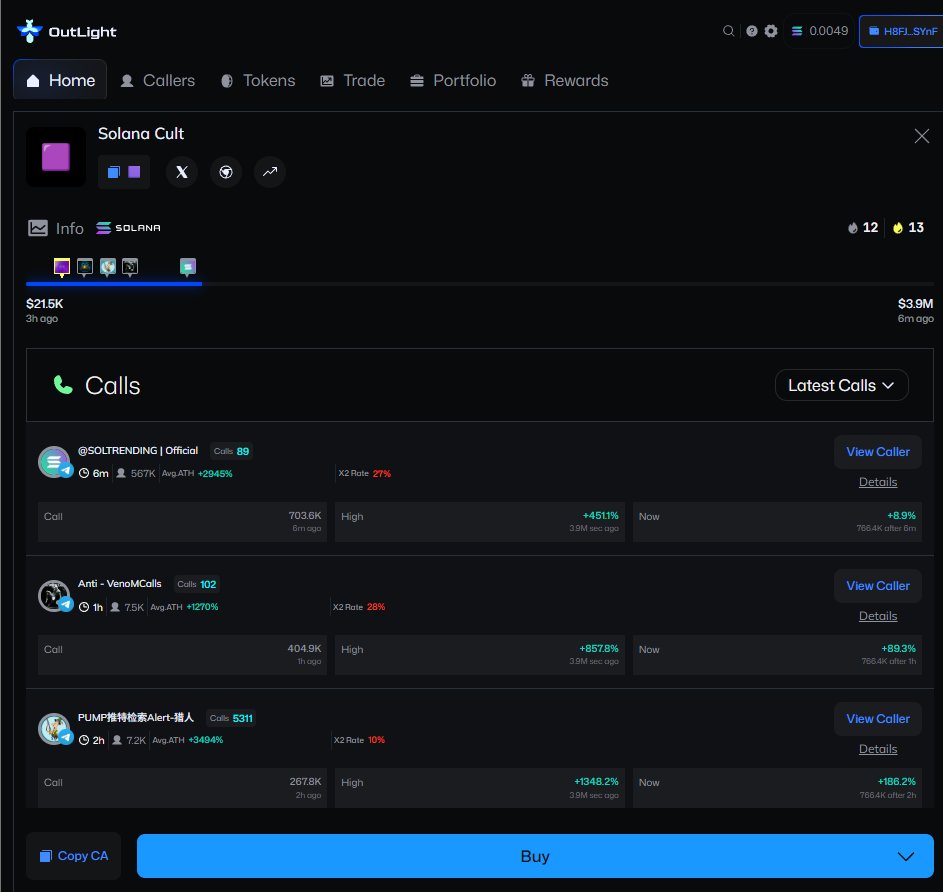
Task: Go to the Home tab
Action: 60,80
